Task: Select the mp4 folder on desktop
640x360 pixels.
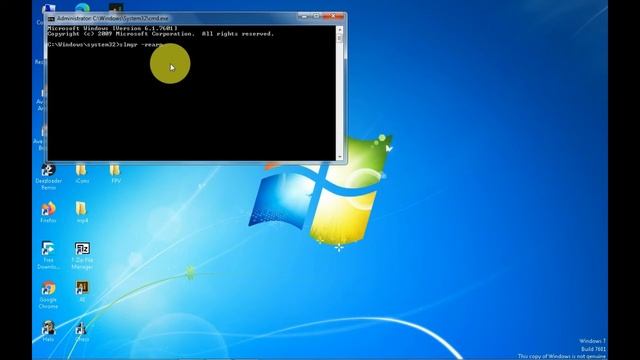Action: [82, 212]
